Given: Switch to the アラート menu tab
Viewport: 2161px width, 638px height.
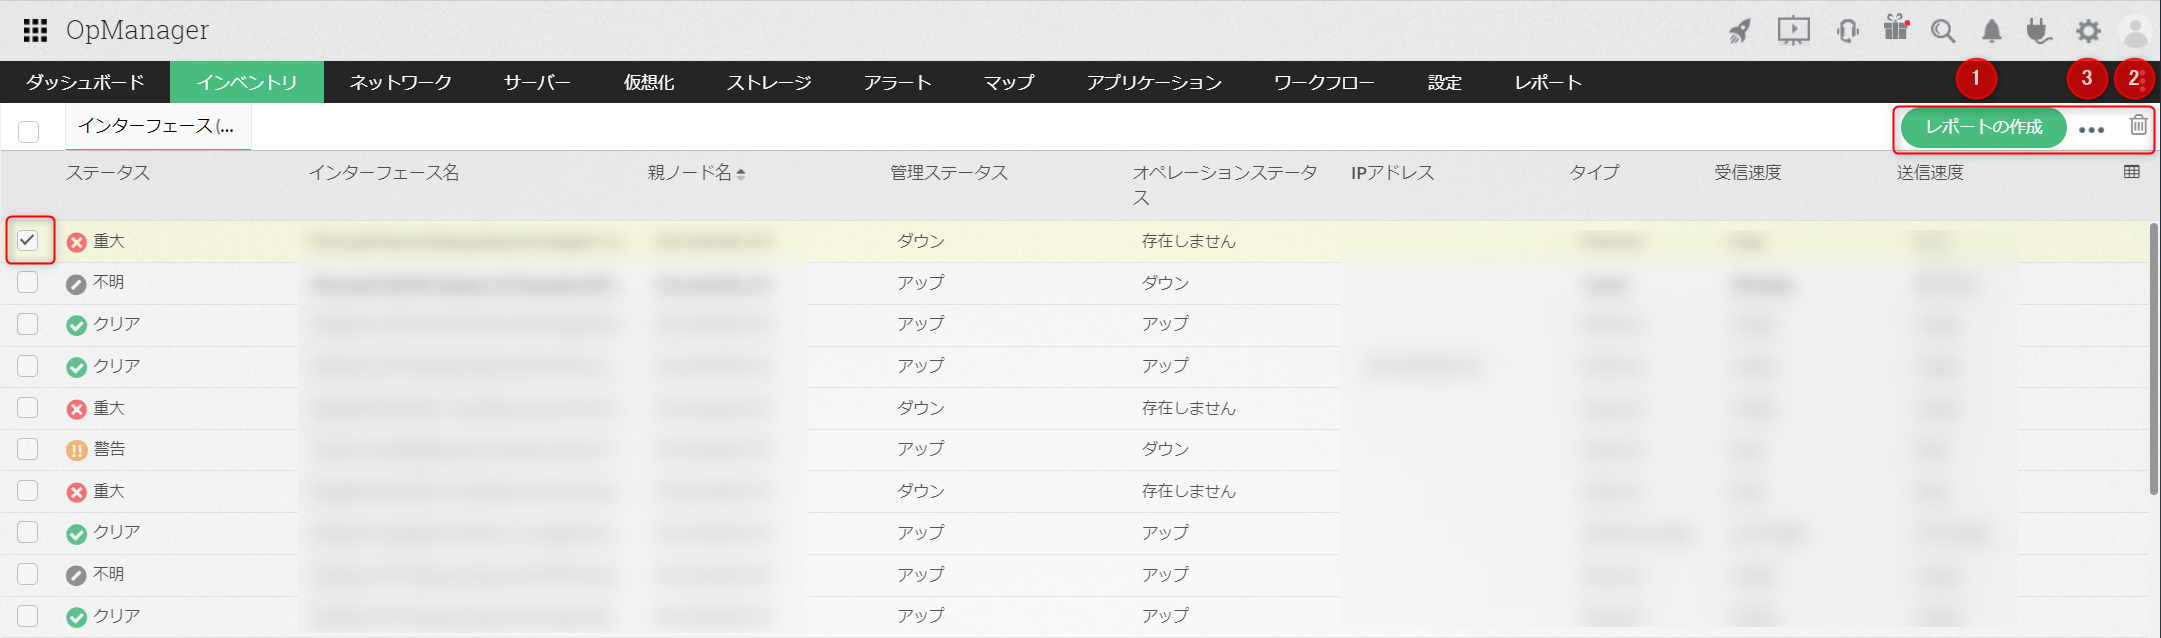Looking at the screenshot, I should [897, 83].
